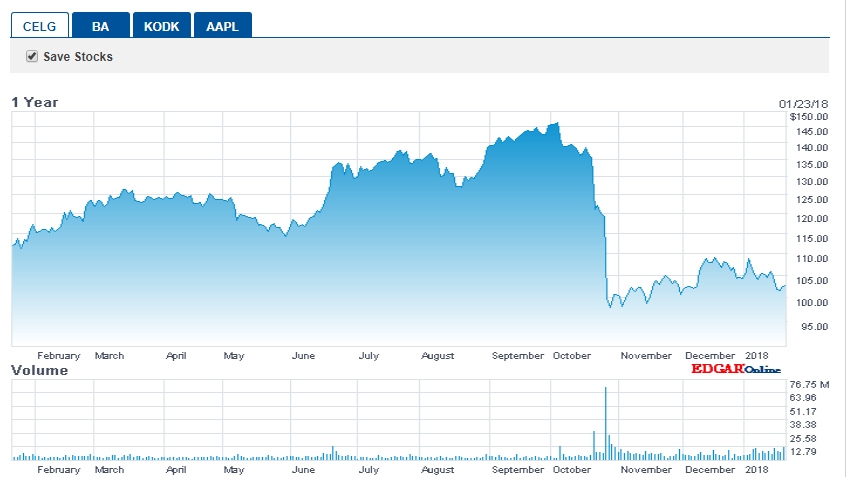Click the 01/23/18 date label

pos(803,104)
